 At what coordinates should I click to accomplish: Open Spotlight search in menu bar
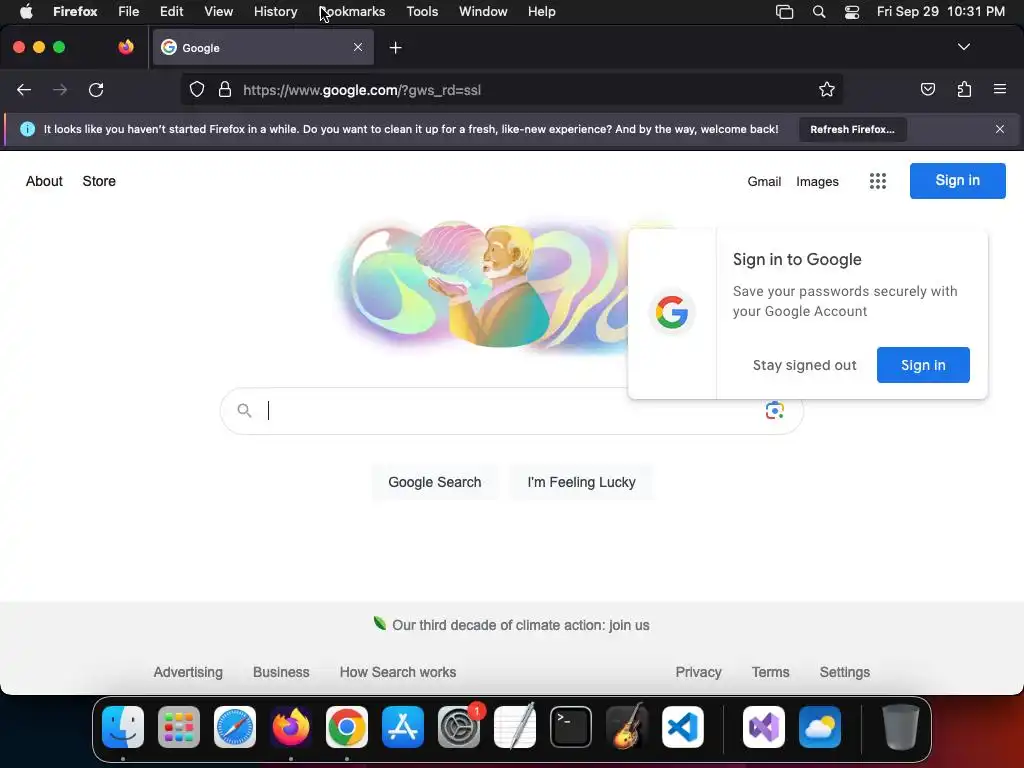pyautogui.click(x=819, y=12)
